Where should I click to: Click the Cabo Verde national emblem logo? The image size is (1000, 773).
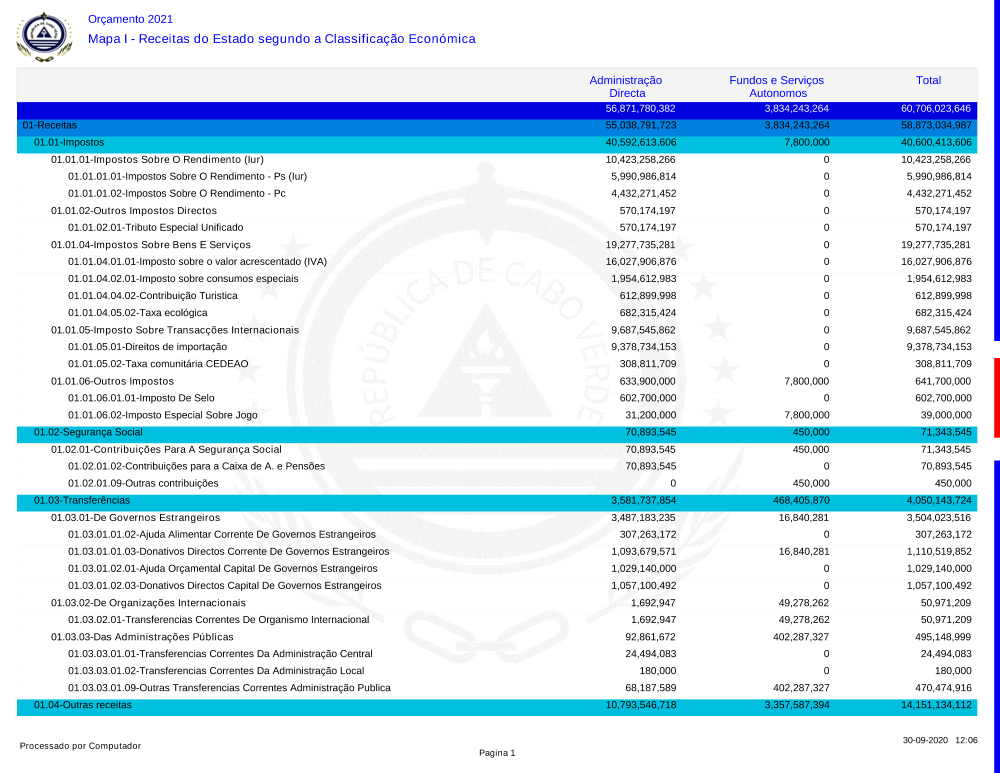point(43,37)
